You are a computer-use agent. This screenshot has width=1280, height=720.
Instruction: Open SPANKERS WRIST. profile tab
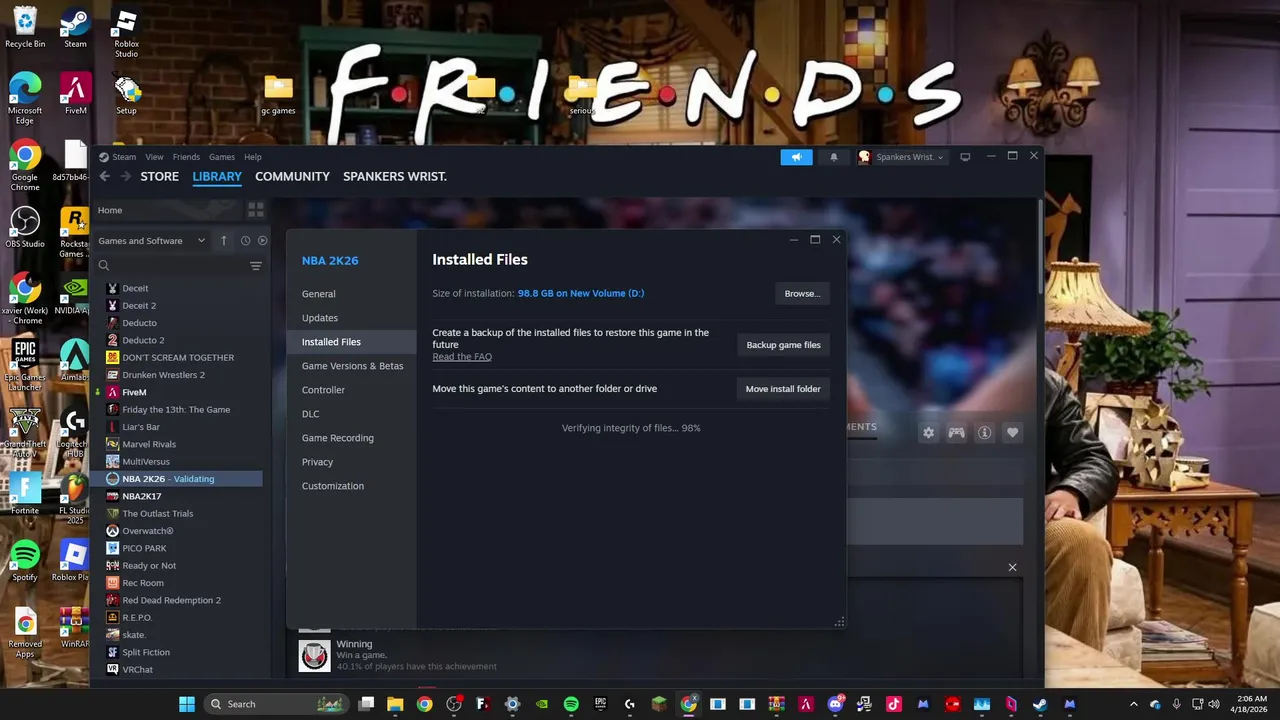395,176
